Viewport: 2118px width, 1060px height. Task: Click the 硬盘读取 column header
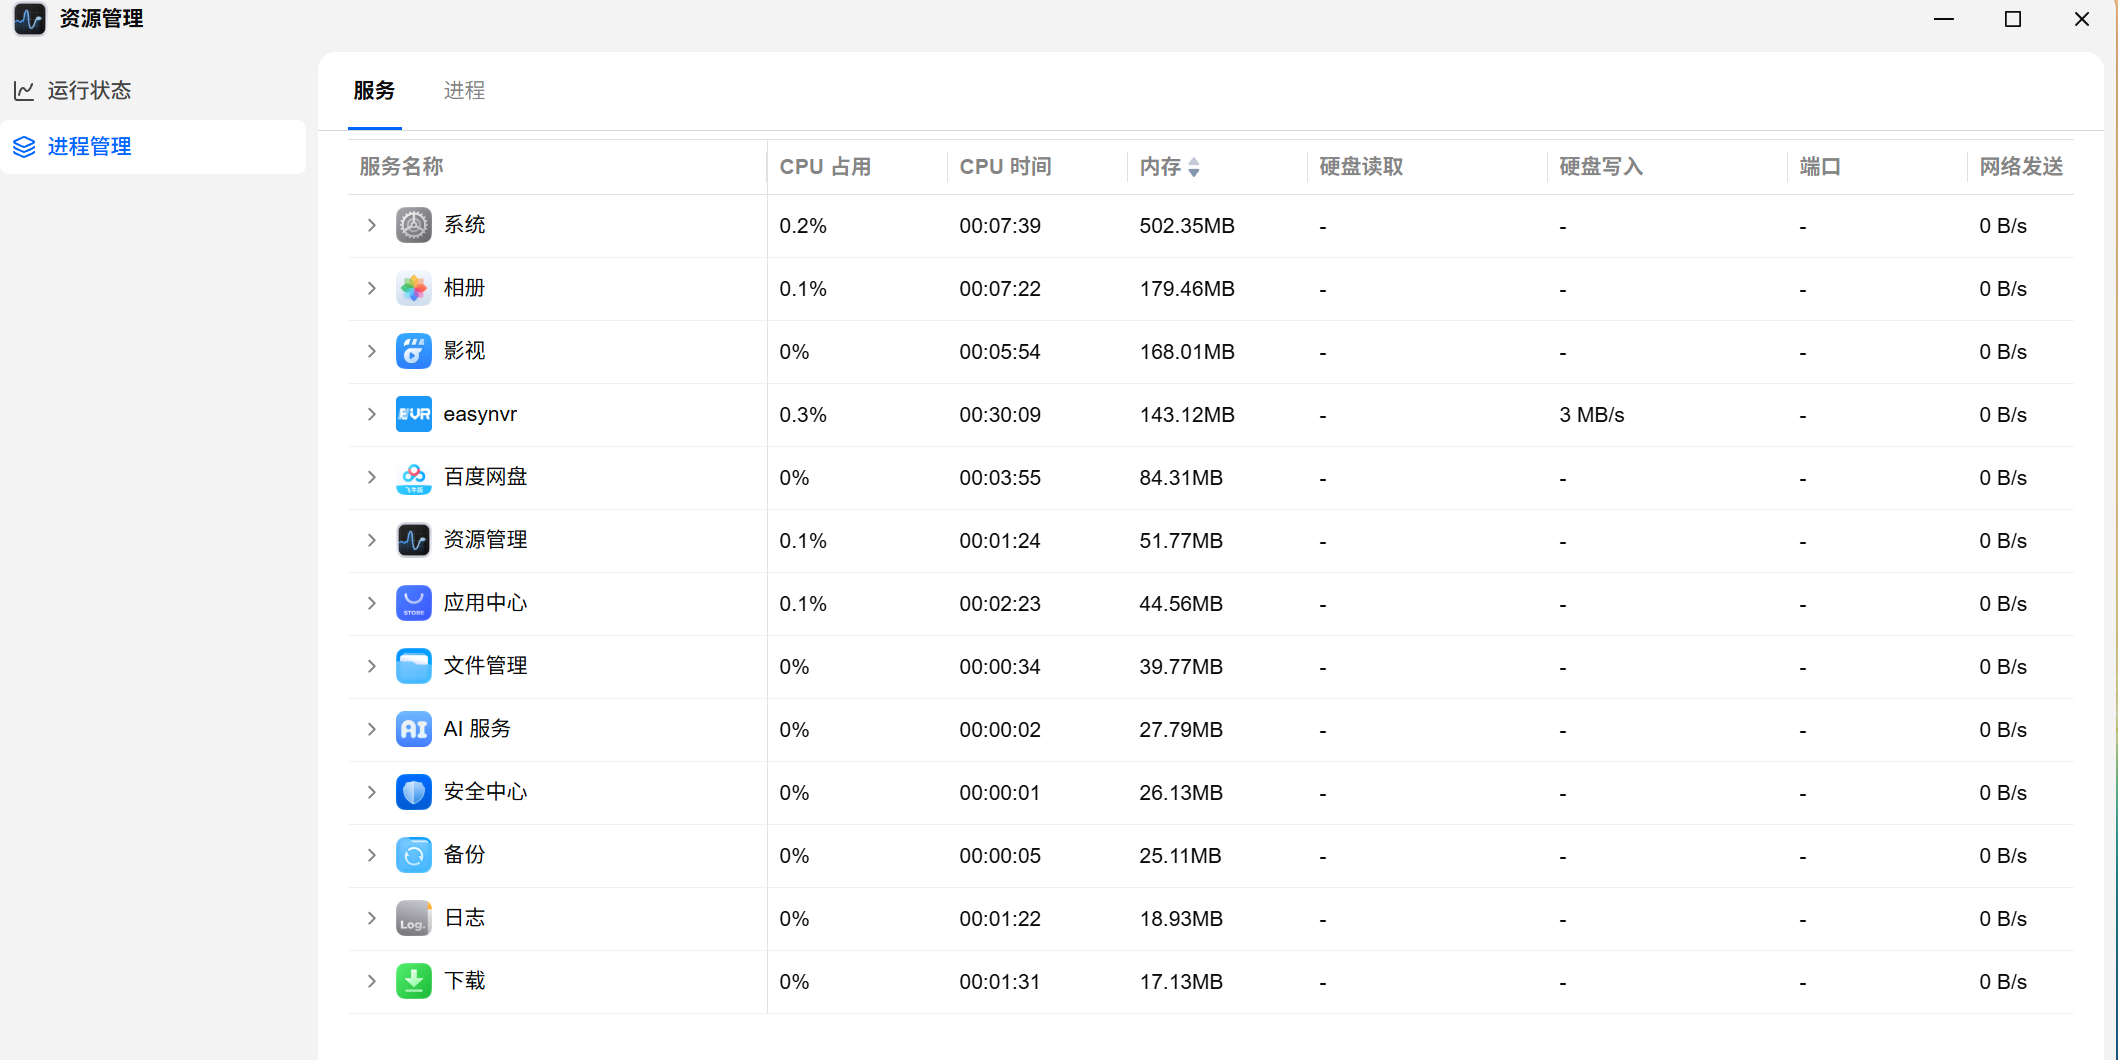click(1361, 167)
